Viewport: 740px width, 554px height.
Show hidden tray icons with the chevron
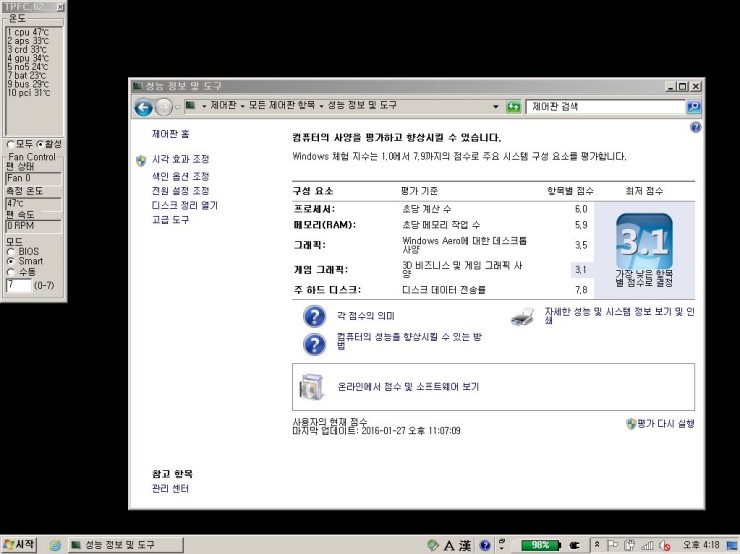(x=597, y=545)
